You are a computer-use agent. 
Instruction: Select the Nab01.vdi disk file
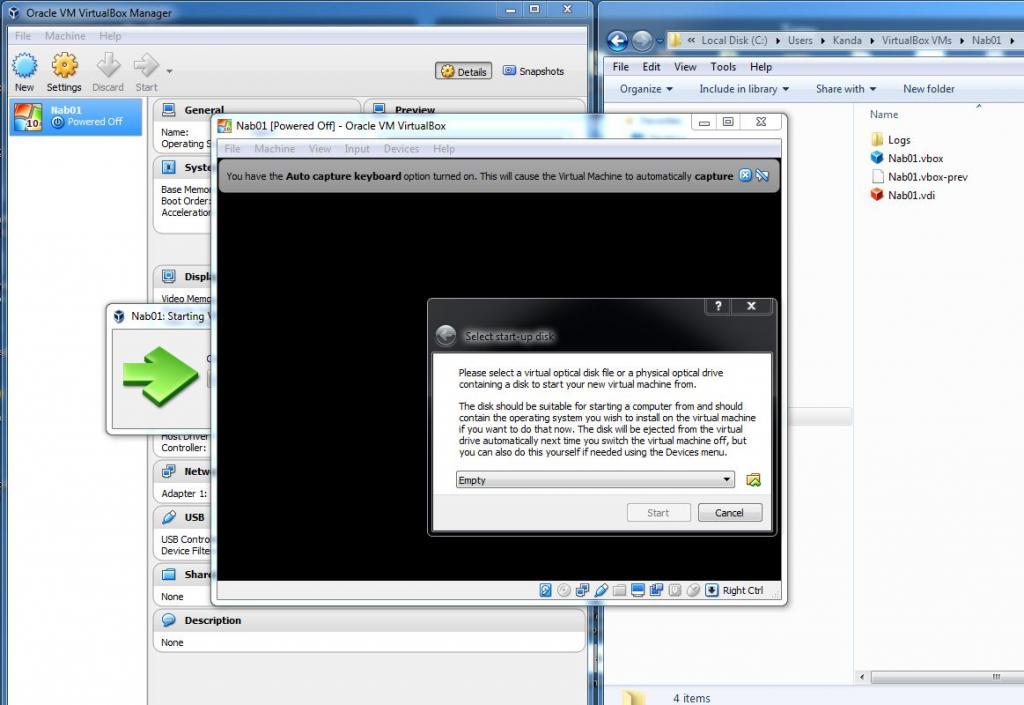pos(903,195)
